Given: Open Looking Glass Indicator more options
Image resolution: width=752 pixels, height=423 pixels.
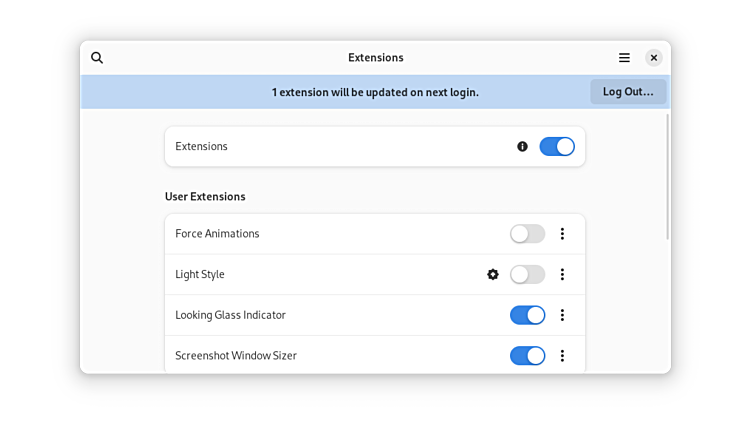Looking at the screenshot, I should [562, 315].
